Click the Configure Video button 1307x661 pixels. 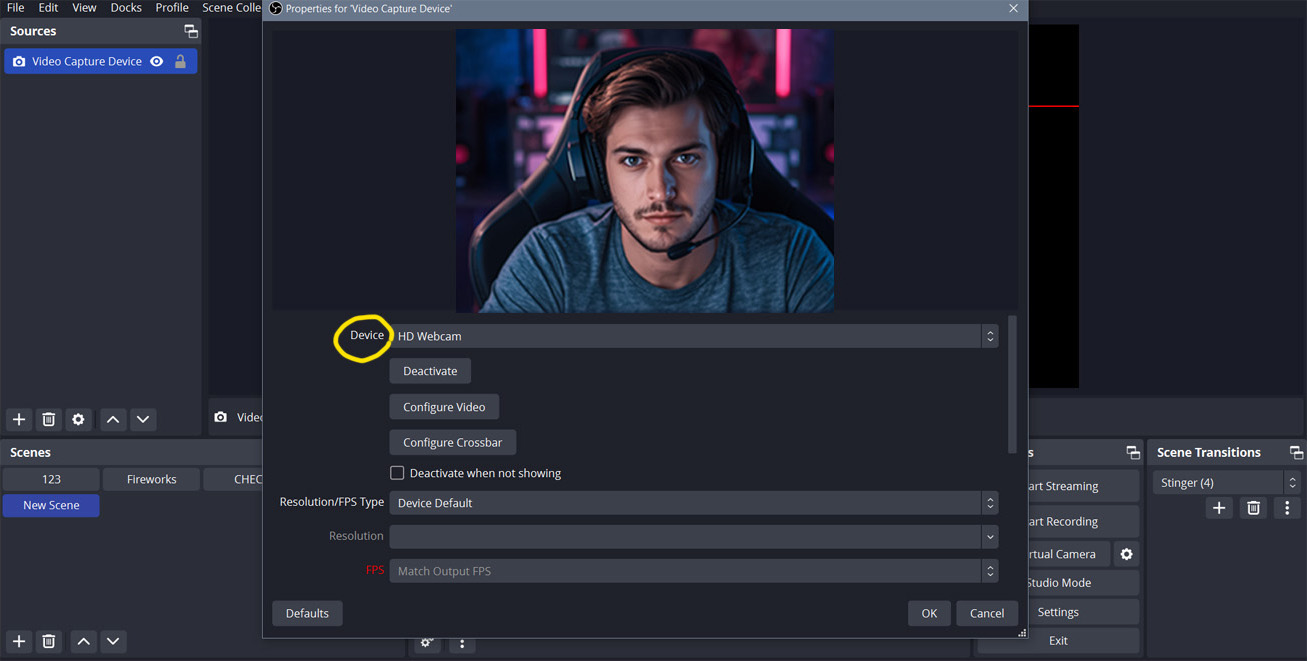[444, 407]
